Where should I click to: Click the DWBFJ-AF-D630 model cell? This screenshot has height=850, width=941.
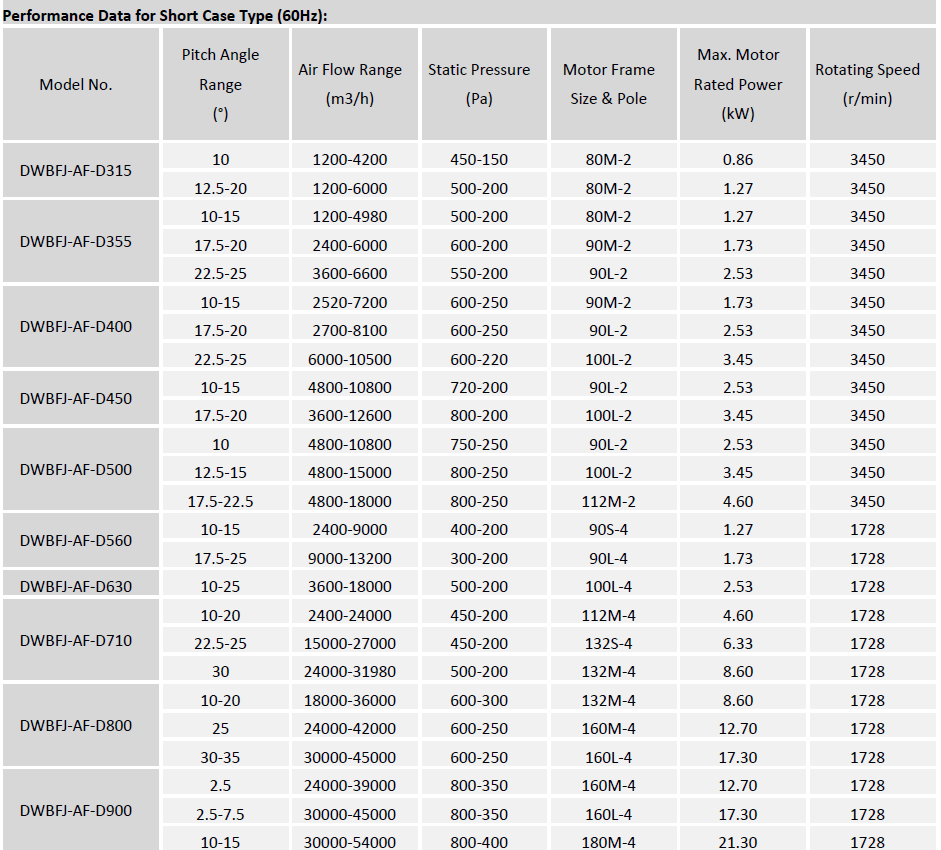pos(76,586)
